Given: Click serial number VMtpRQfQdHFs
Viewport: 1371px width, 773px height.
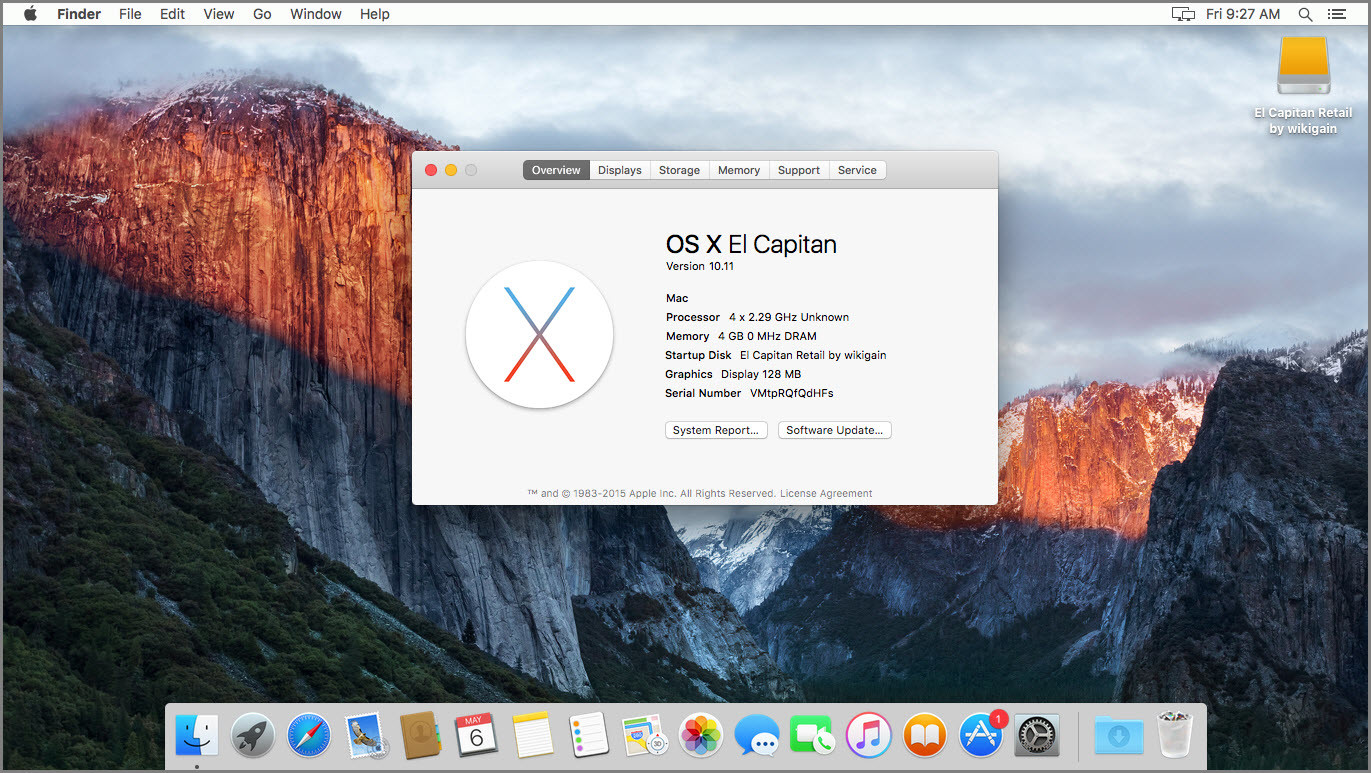Looking at the screenshot, I should tap(792, 393).
